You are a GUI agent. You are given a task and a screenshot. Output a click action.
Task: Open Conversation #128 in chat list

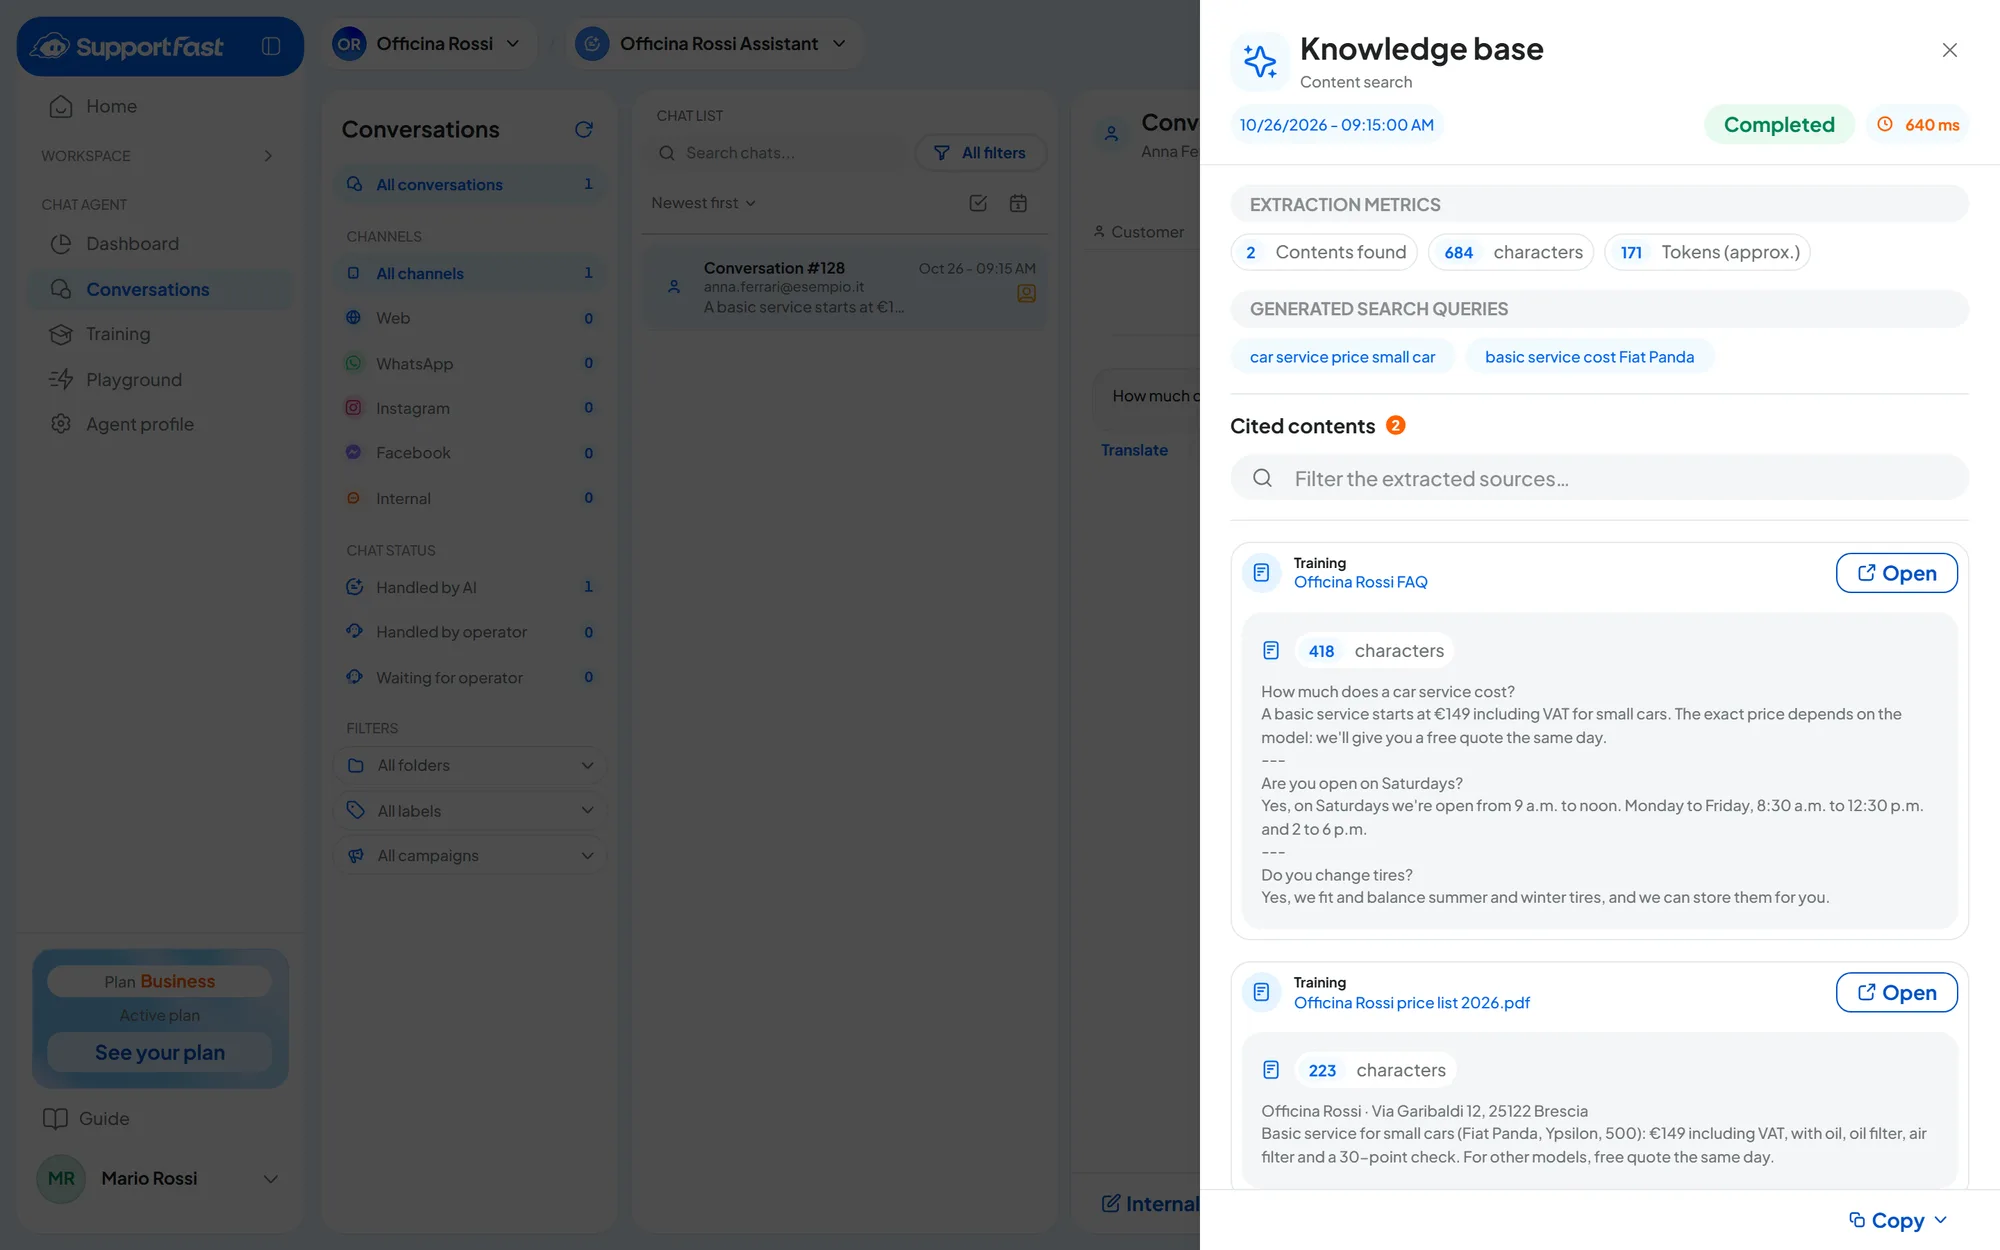click(x=845, y=288)
